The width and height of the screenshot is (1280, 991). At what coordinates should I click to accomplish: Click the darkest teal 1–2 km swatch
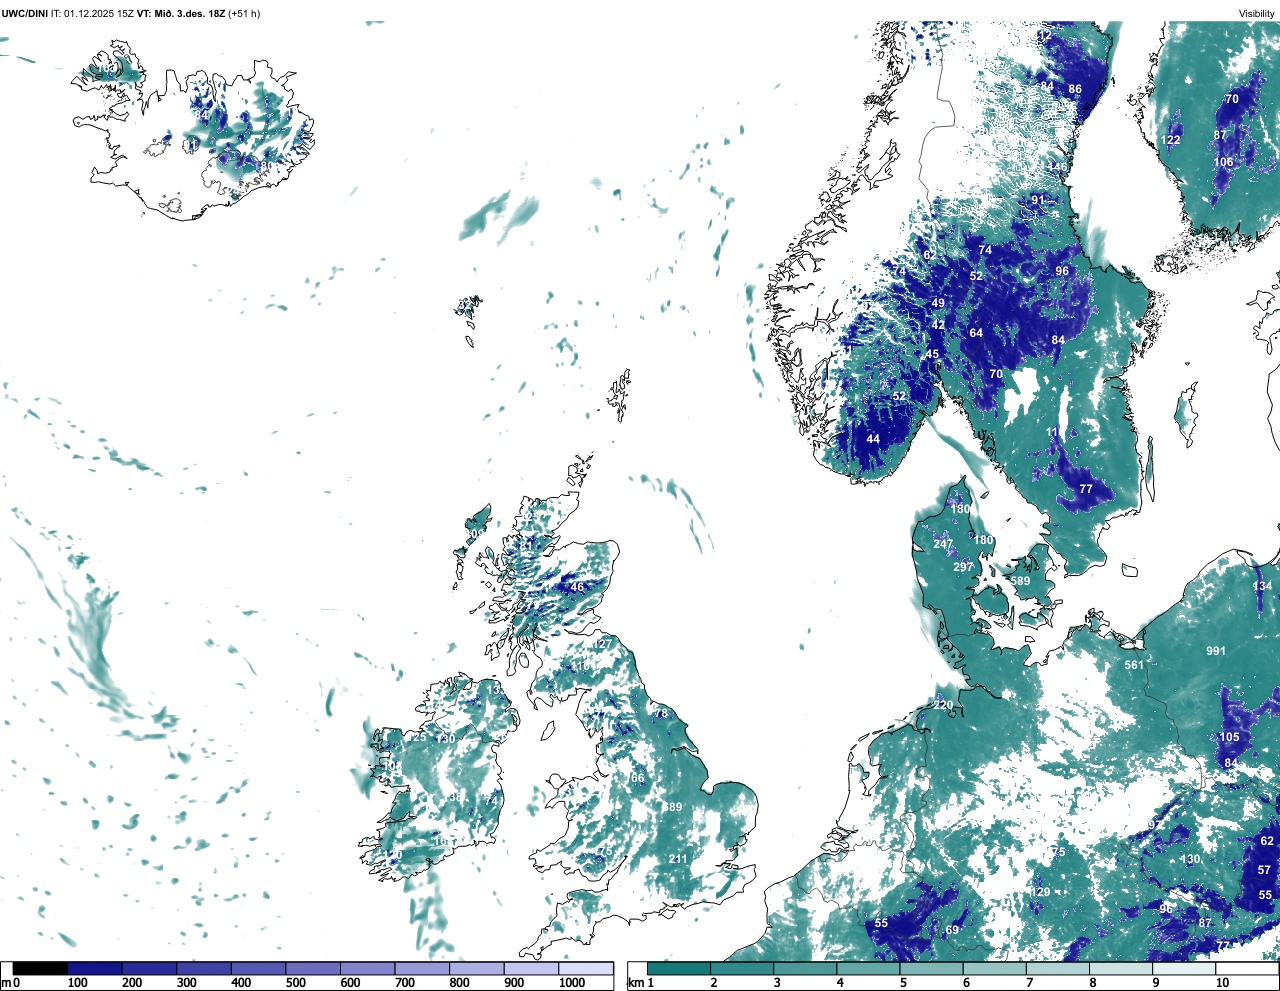(679, 968)
